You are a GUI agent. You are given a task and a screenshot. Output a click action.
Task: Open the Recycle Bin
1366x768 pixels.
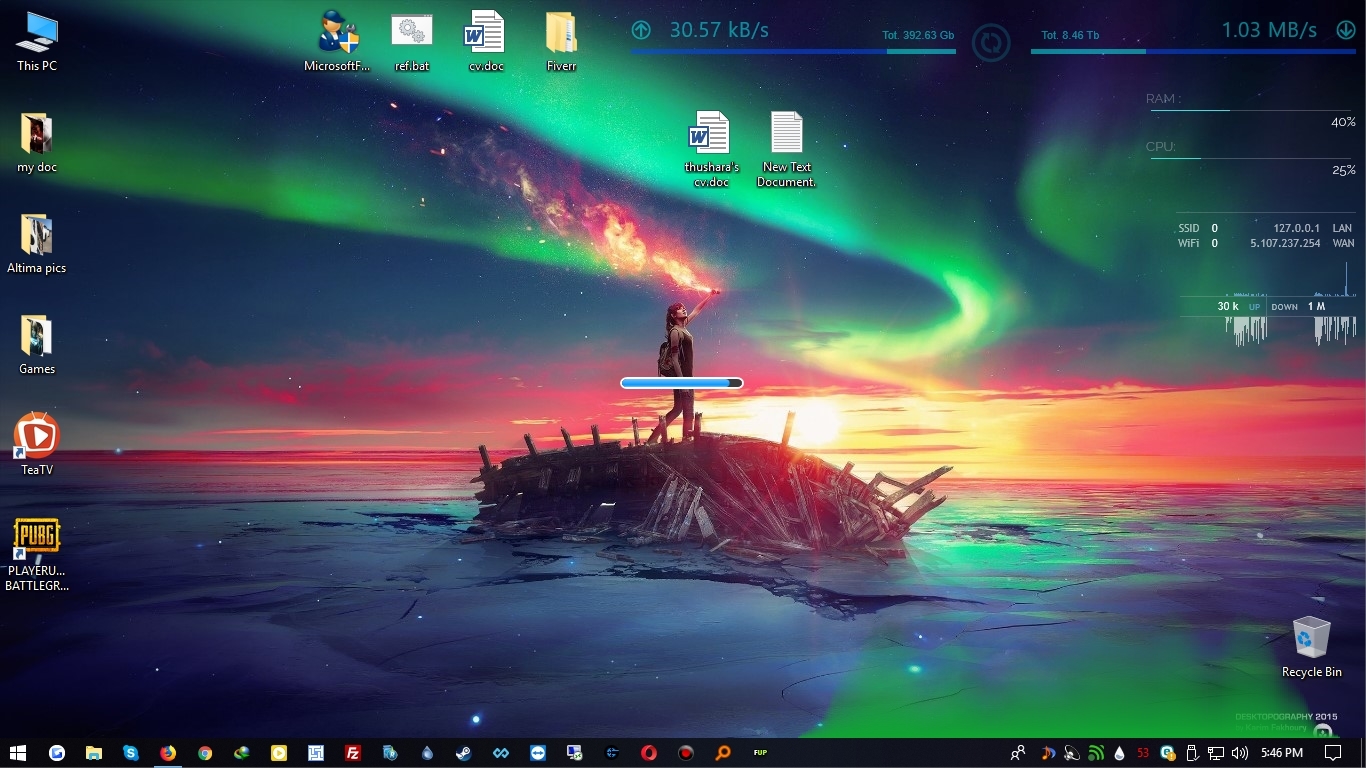tap(1312, 648)
